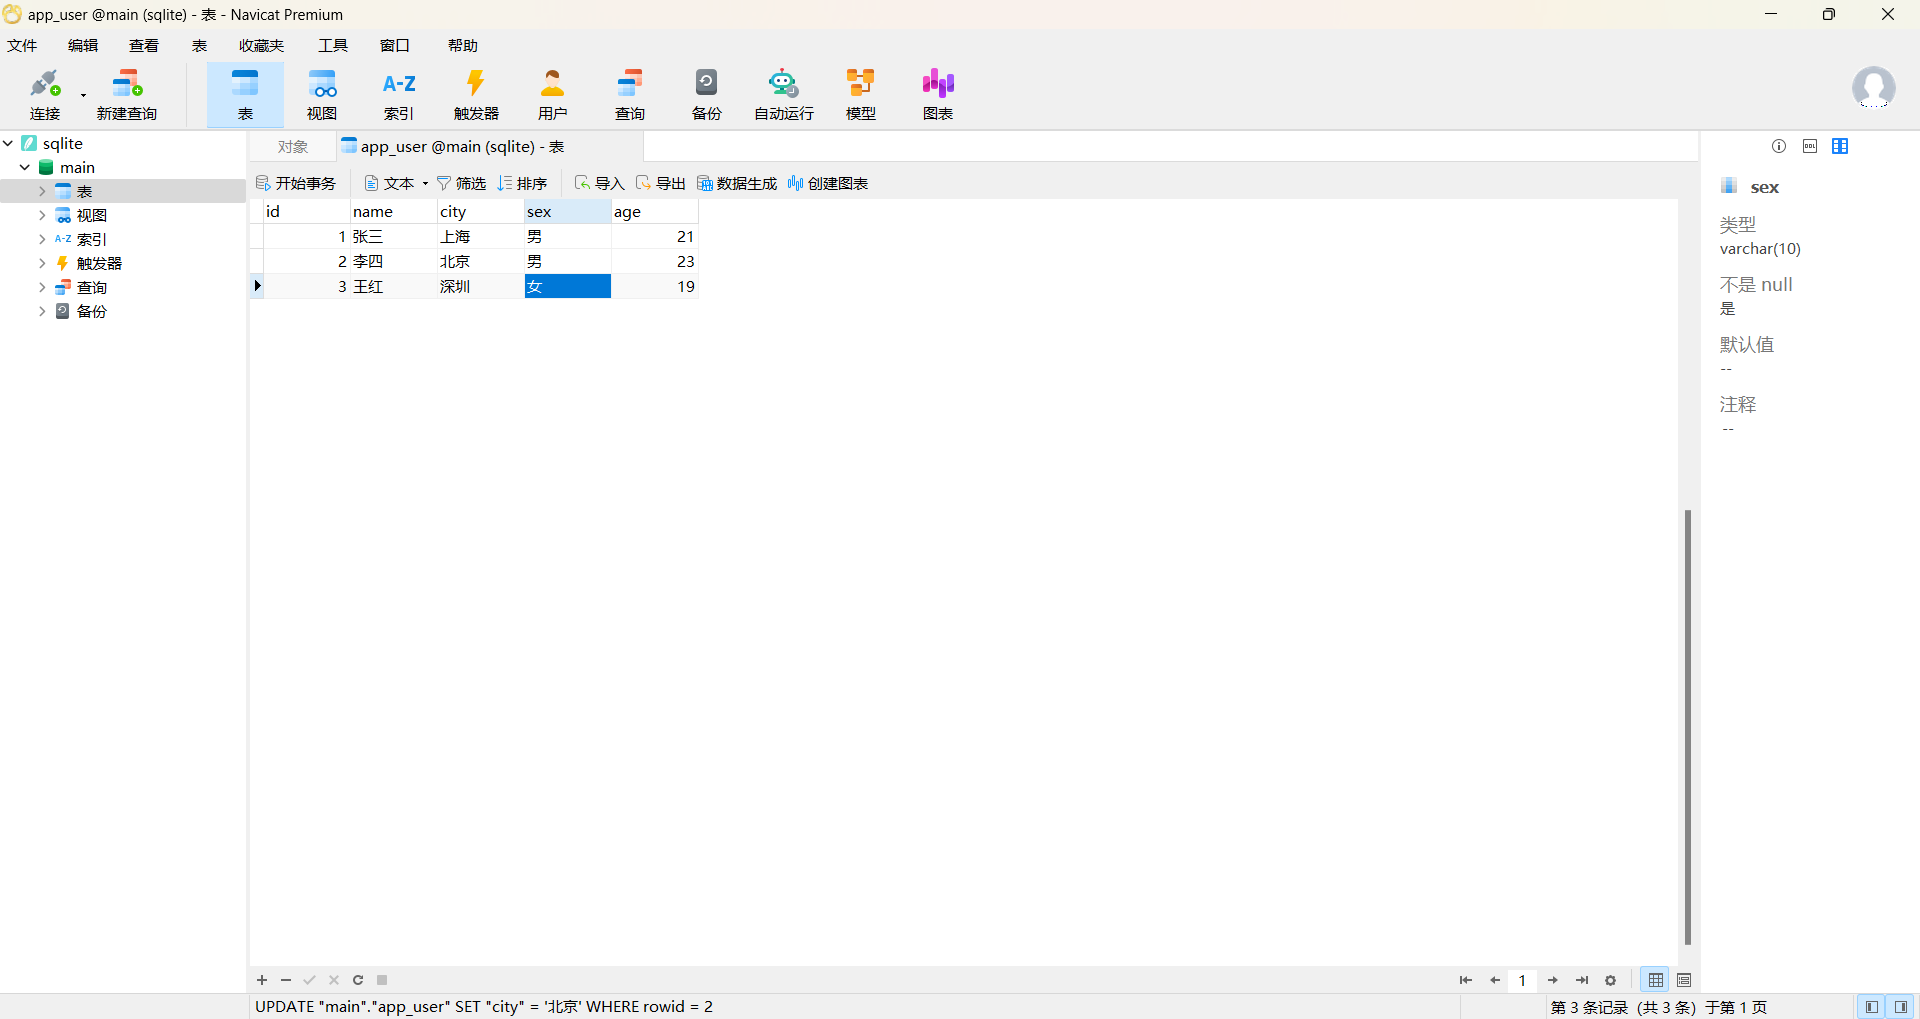This screenshot has height=1019, width=1920.
Task: Open the 查询 (Query) toolbar icon
Action: tap(630, 95)
